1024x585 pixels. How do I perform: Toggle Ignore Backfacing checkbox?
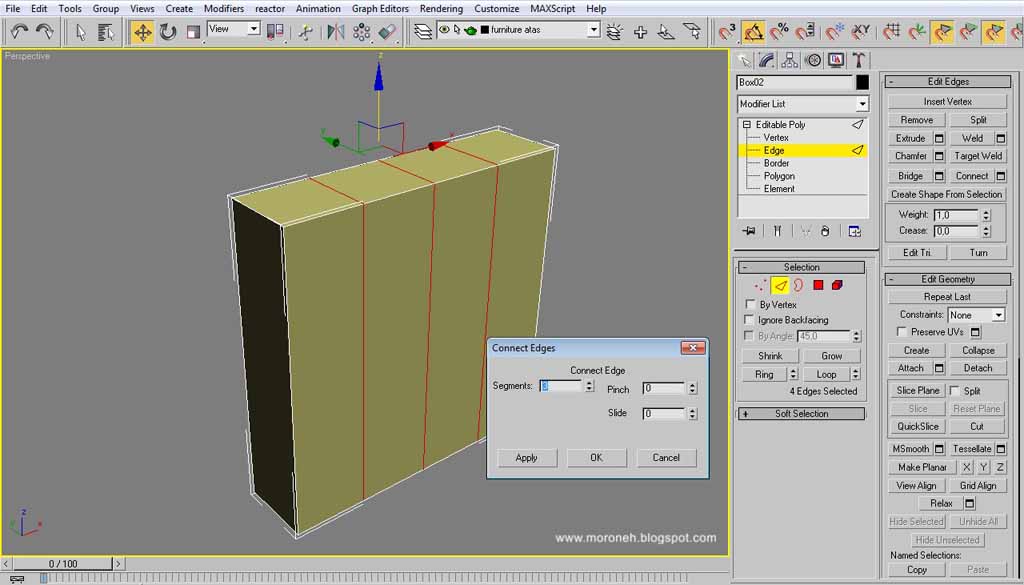point(750,320)
